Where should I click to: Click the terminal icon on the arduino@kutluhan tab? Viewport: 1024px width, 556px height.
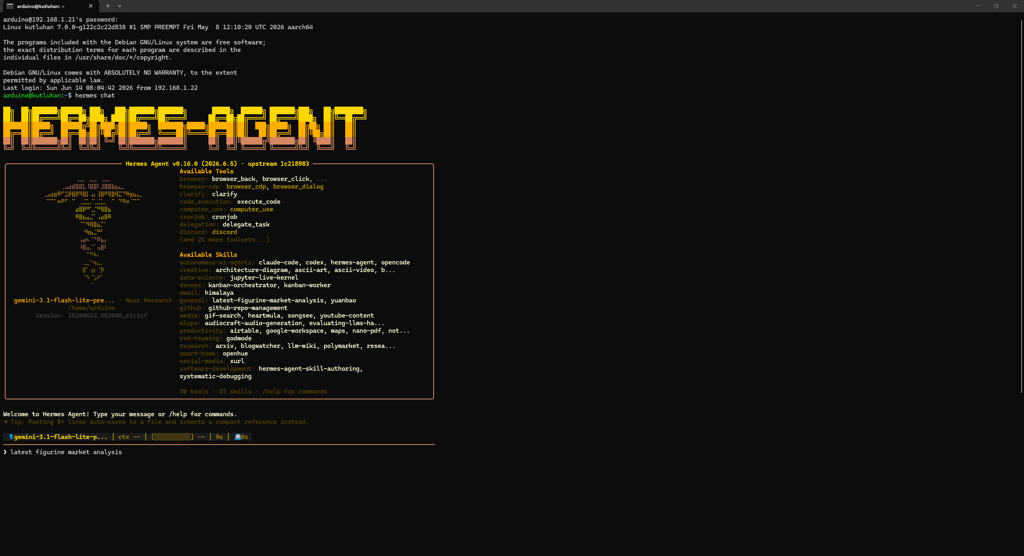pyautogui.click(x=9, y=6)
